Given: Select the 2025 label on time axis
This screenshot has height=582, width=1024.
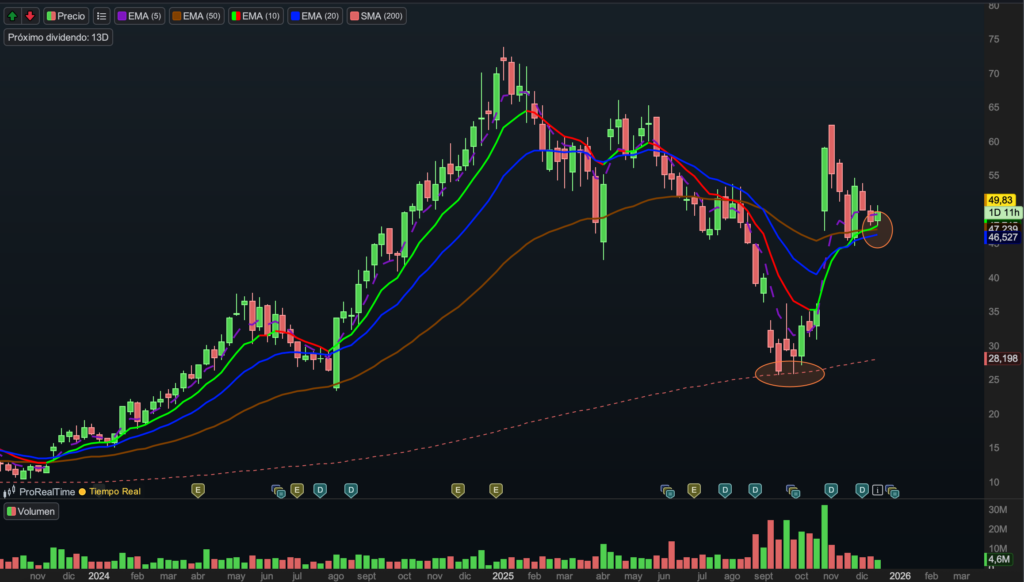Looking at the screenshot, I should point(500,576).
